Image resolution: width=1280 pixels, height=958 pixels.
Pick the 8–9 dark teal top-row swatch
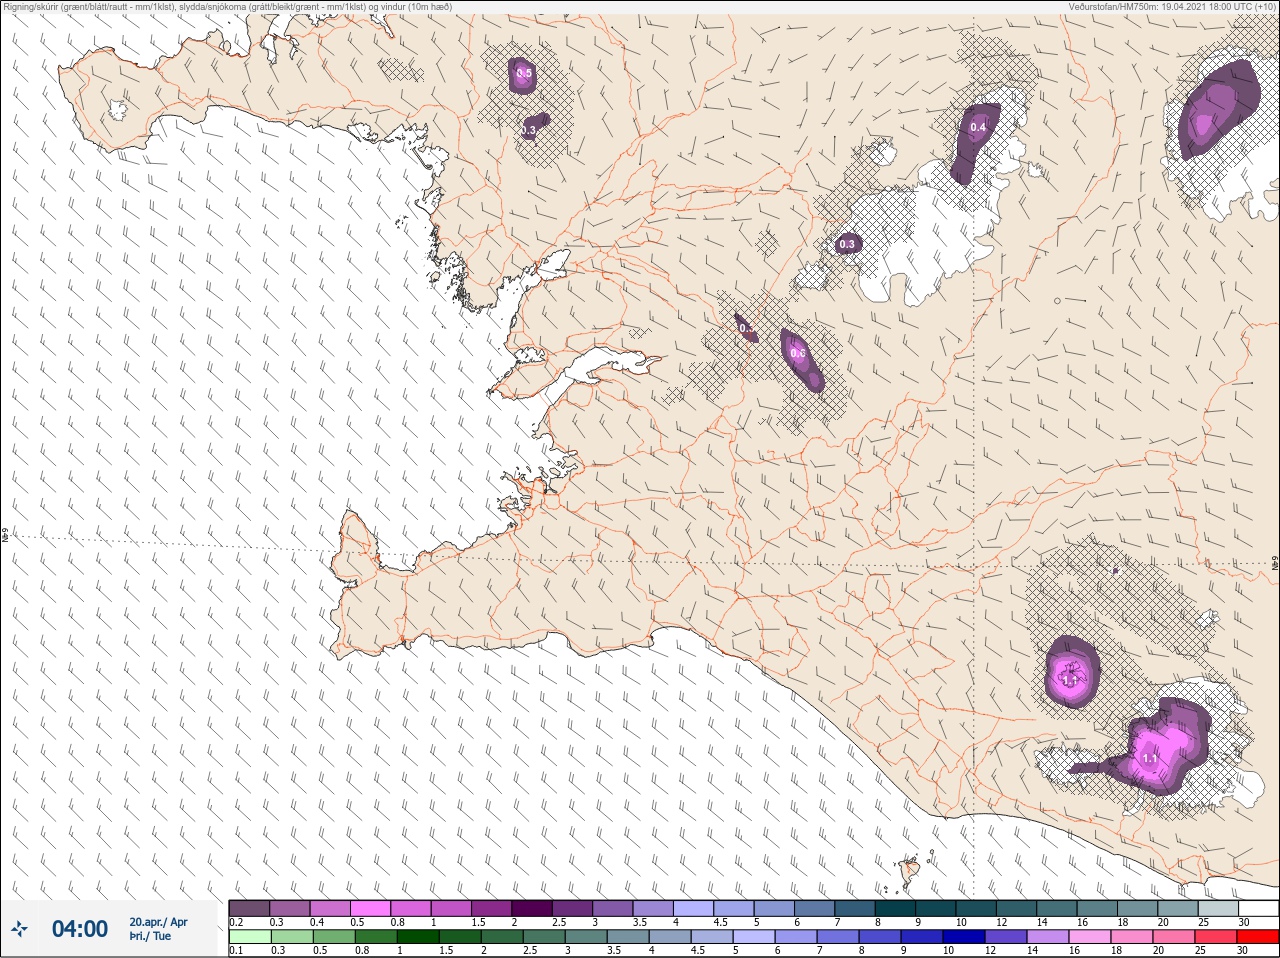pyautogui.click(x=896, y=908)
